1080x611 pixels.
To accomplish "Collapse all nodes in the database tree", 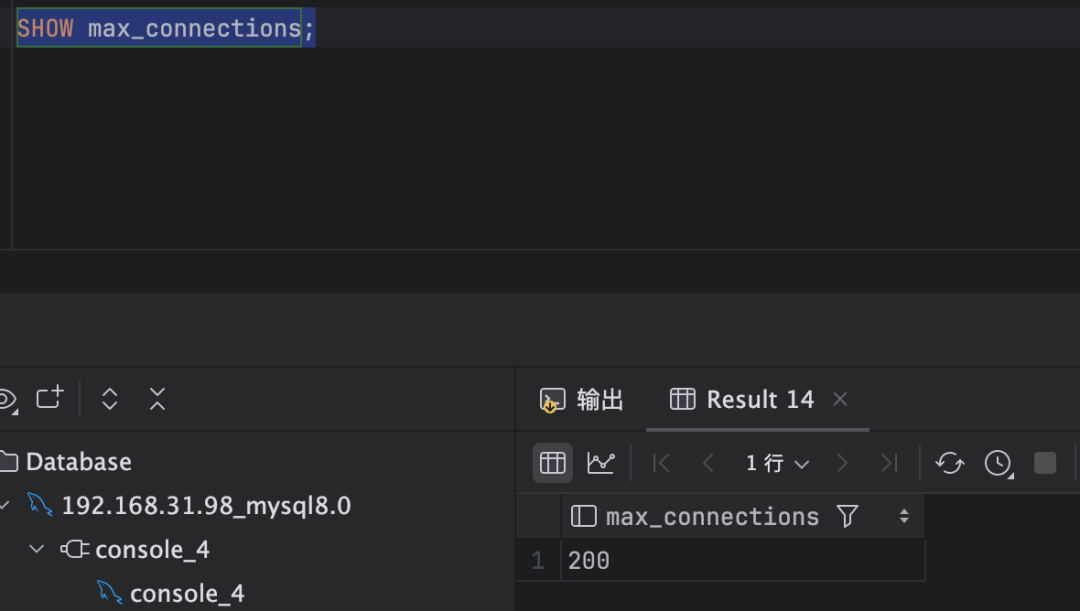I will click(x=157, y=398).
